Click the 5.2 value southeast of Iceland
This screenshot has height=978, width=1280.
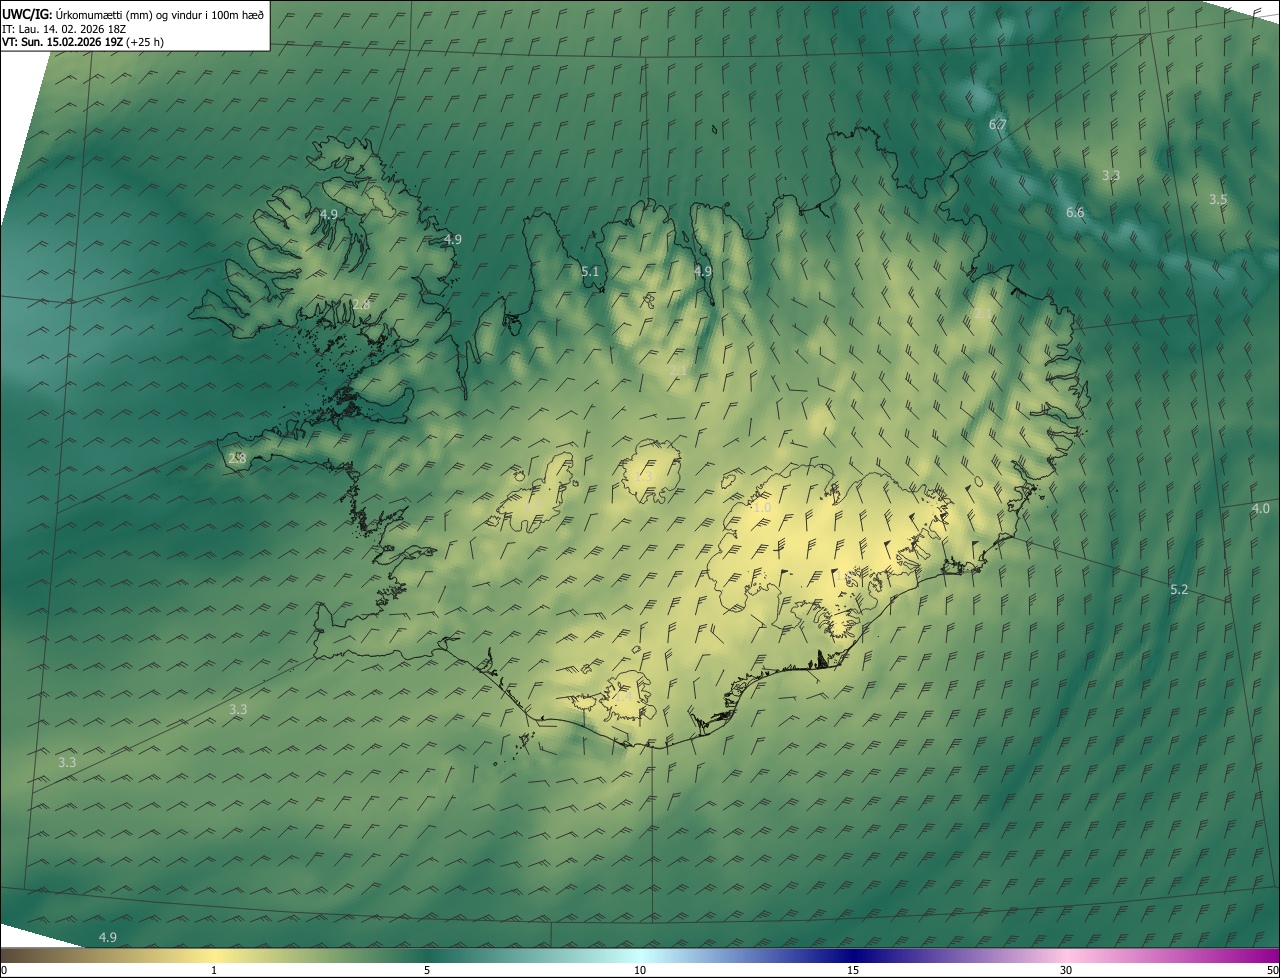pos(1179,589)
